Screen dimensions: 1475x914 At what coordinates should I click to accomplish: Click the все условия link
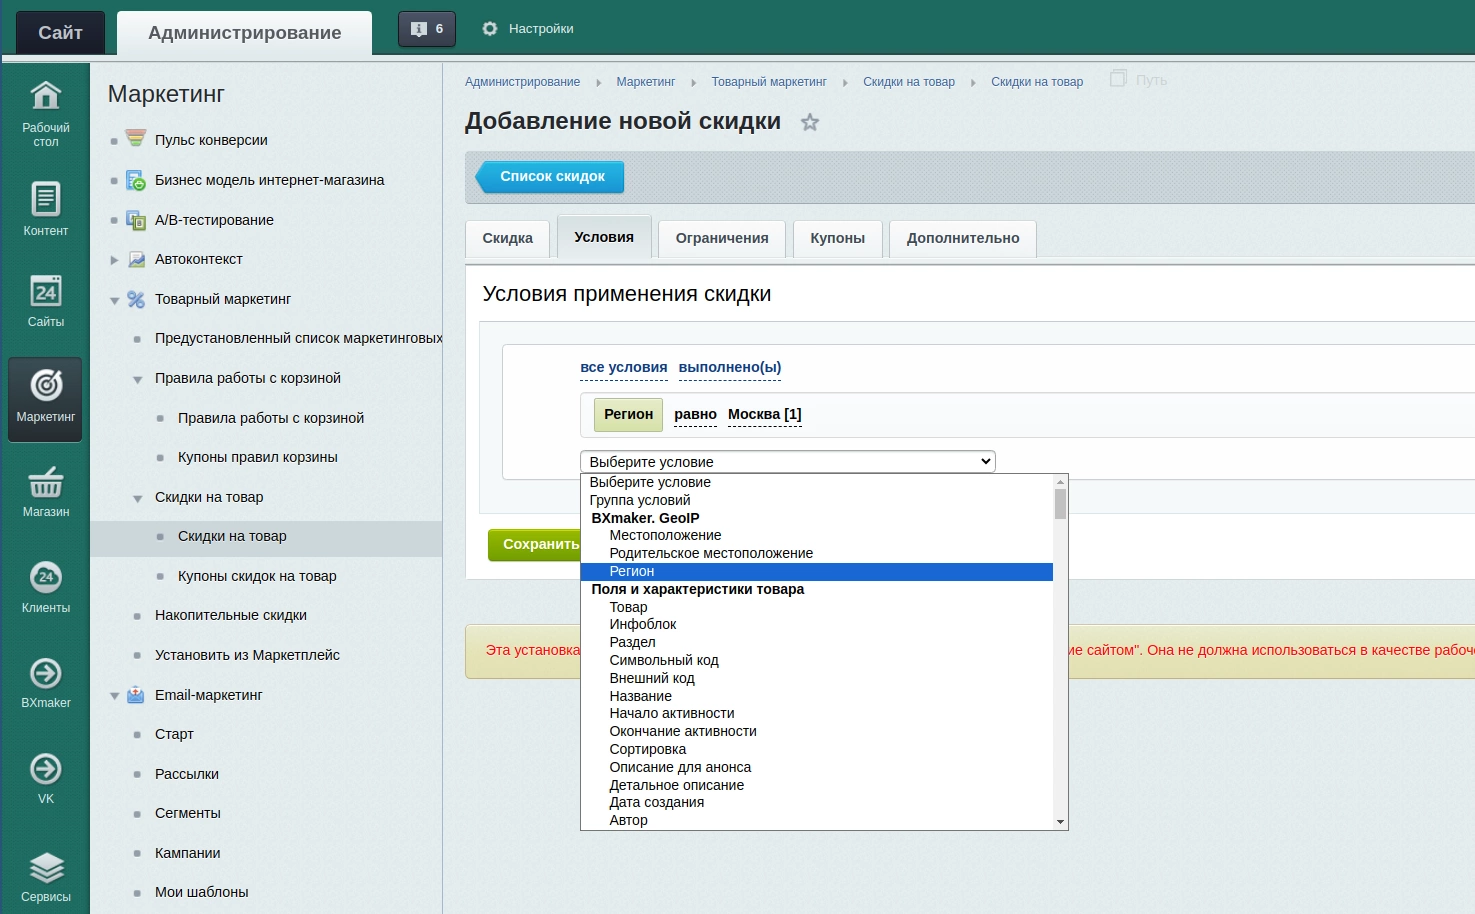point(623,367)
